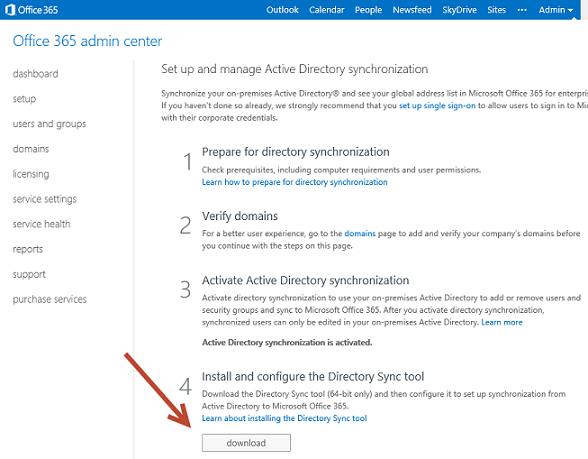Click Learn more under Activate synchronization
Screen dimensions: 588x459
pos(502,322)
